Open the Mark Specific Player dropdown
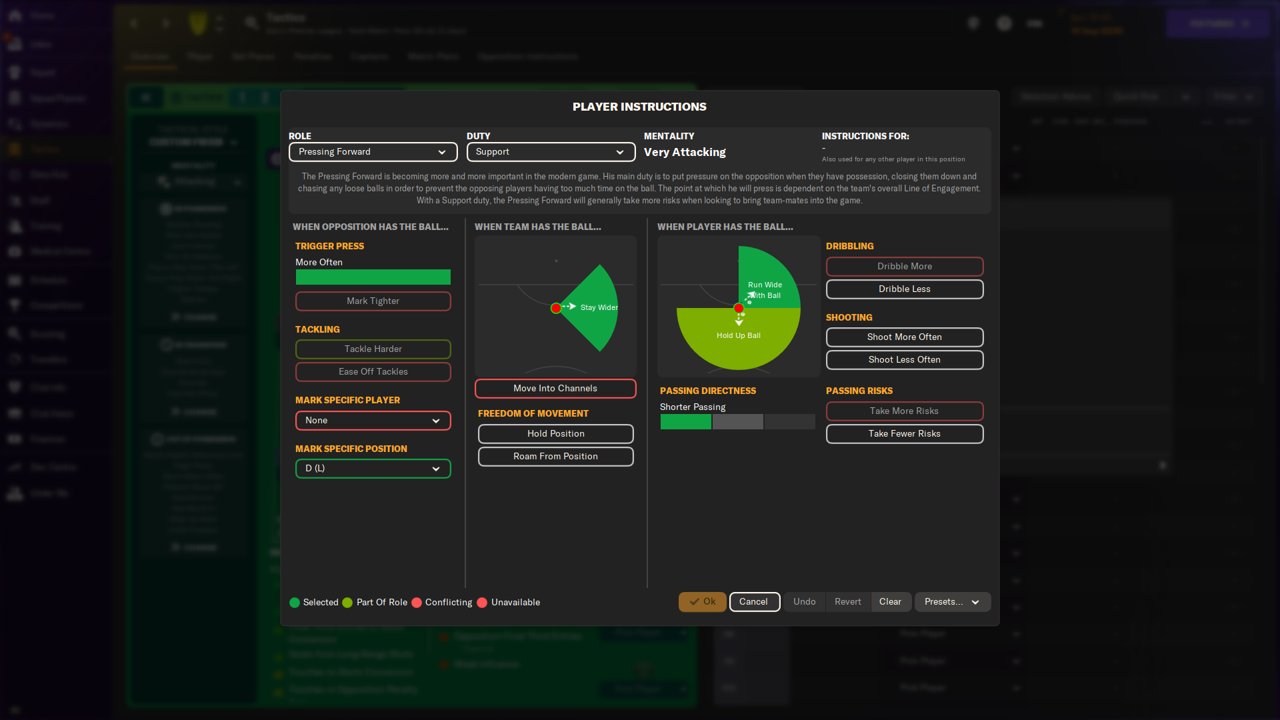 [x=373, y=420]
